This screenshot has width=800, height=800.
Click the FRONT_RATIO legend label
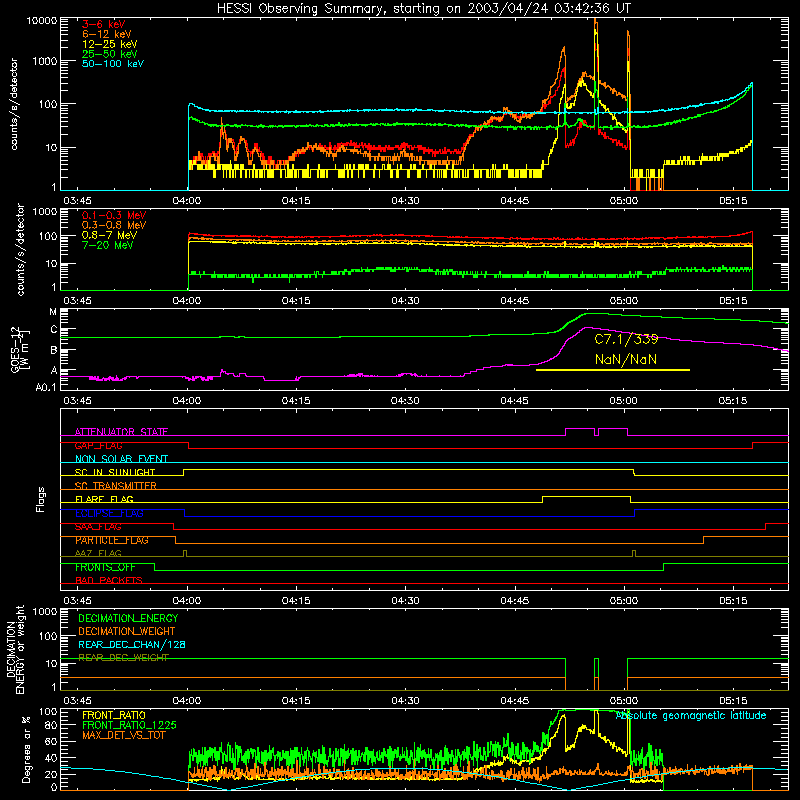114,715
